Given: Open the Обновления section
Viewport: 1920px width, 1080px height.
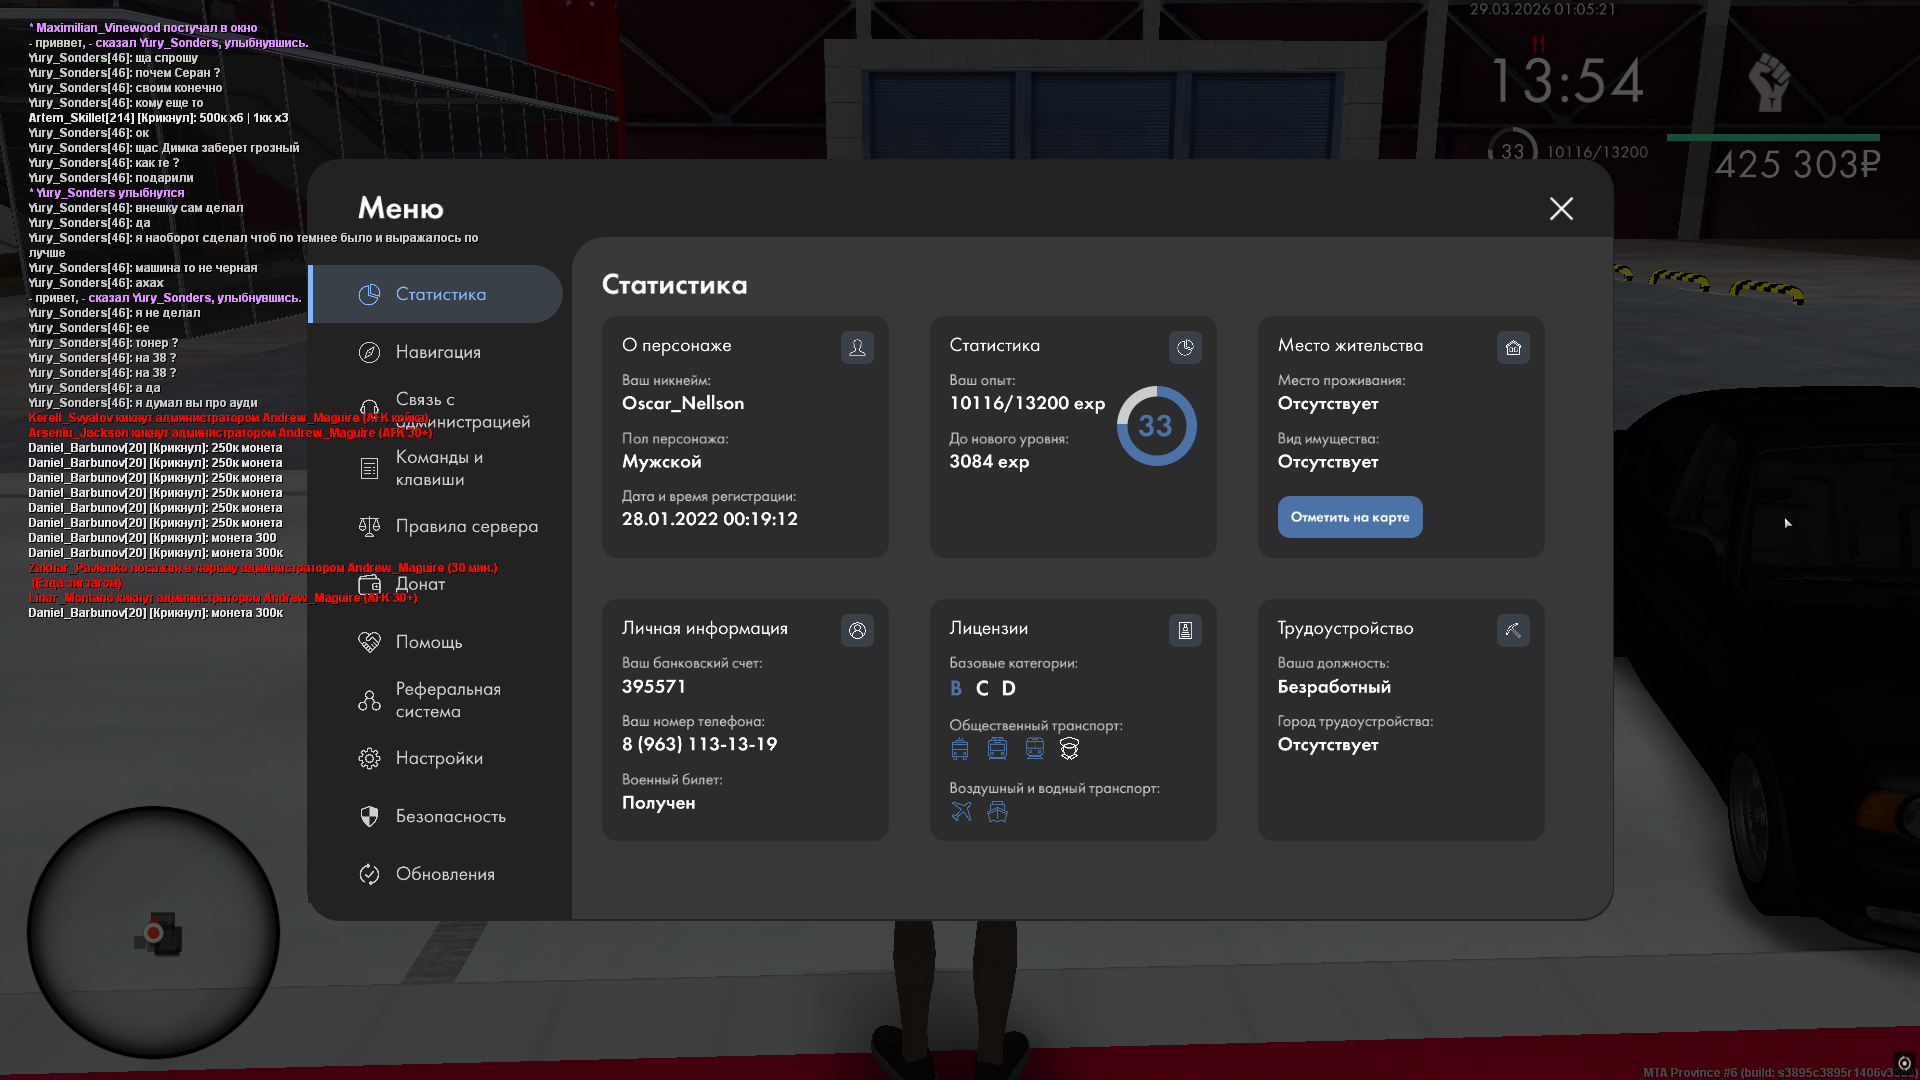Looking at the screenshot, I should tap(445, 874).
